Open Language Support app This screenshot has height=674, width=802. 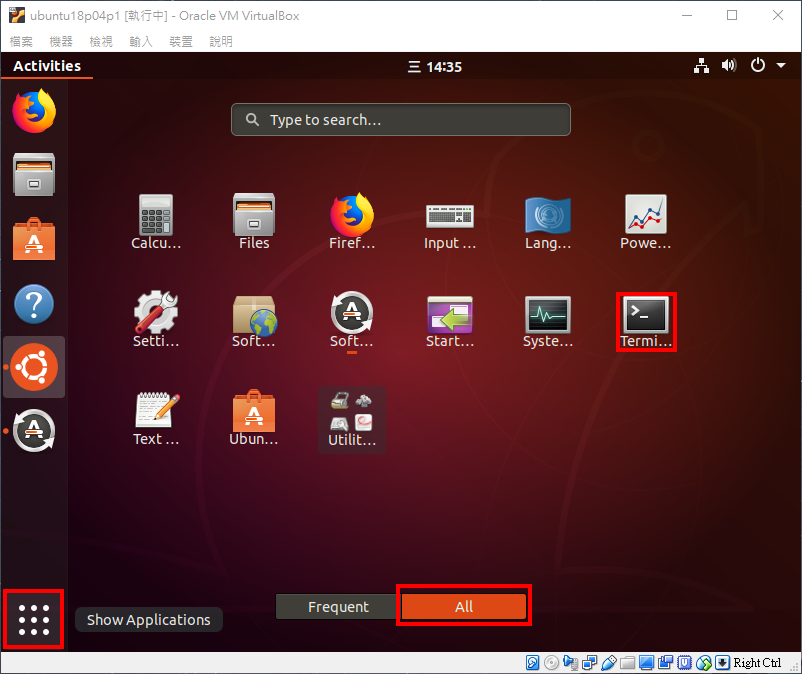548,223
